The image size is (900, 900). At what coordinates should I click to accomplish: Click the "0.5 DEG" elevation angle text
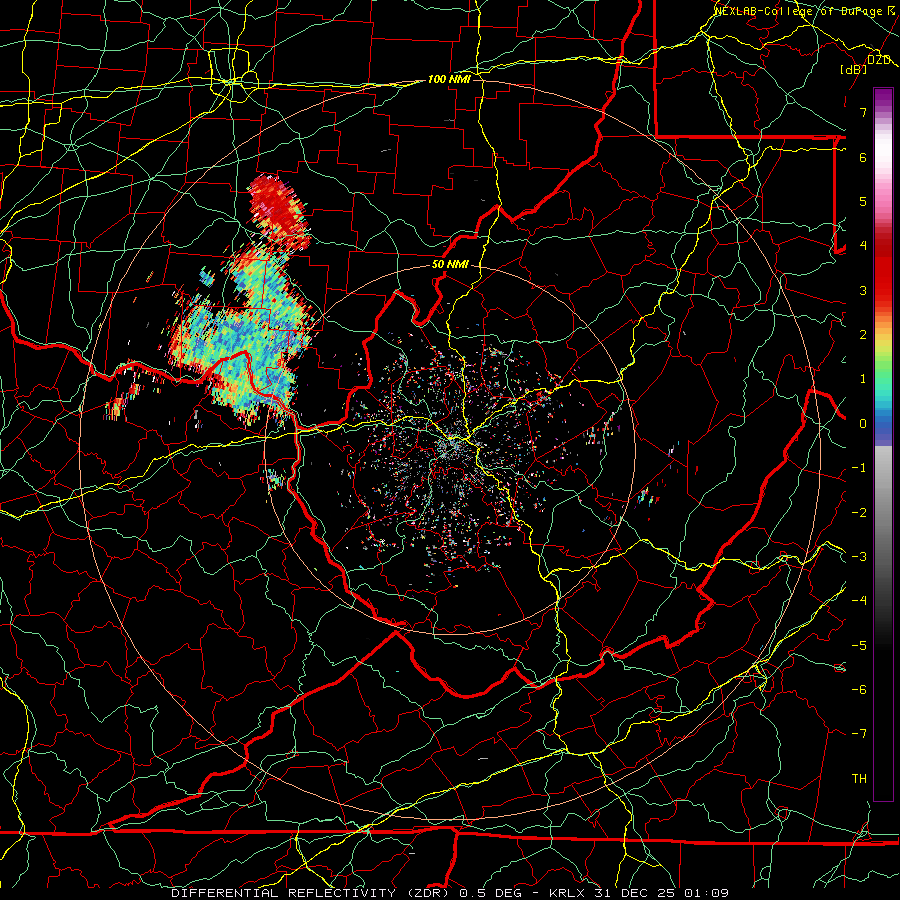[491, 893]
